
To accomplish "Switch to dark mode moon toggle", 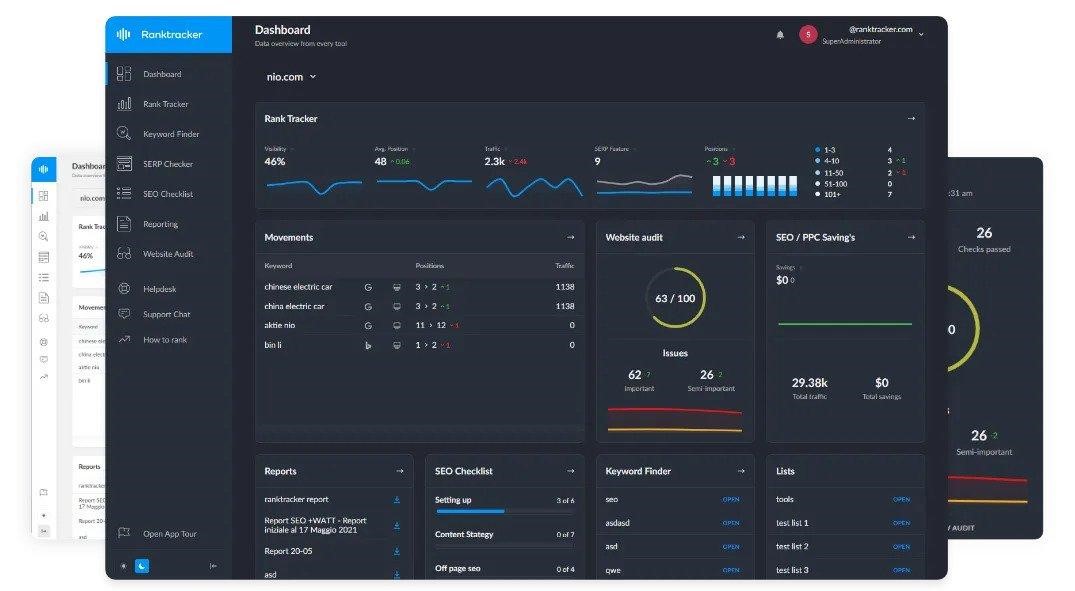I will pos(142,566).
